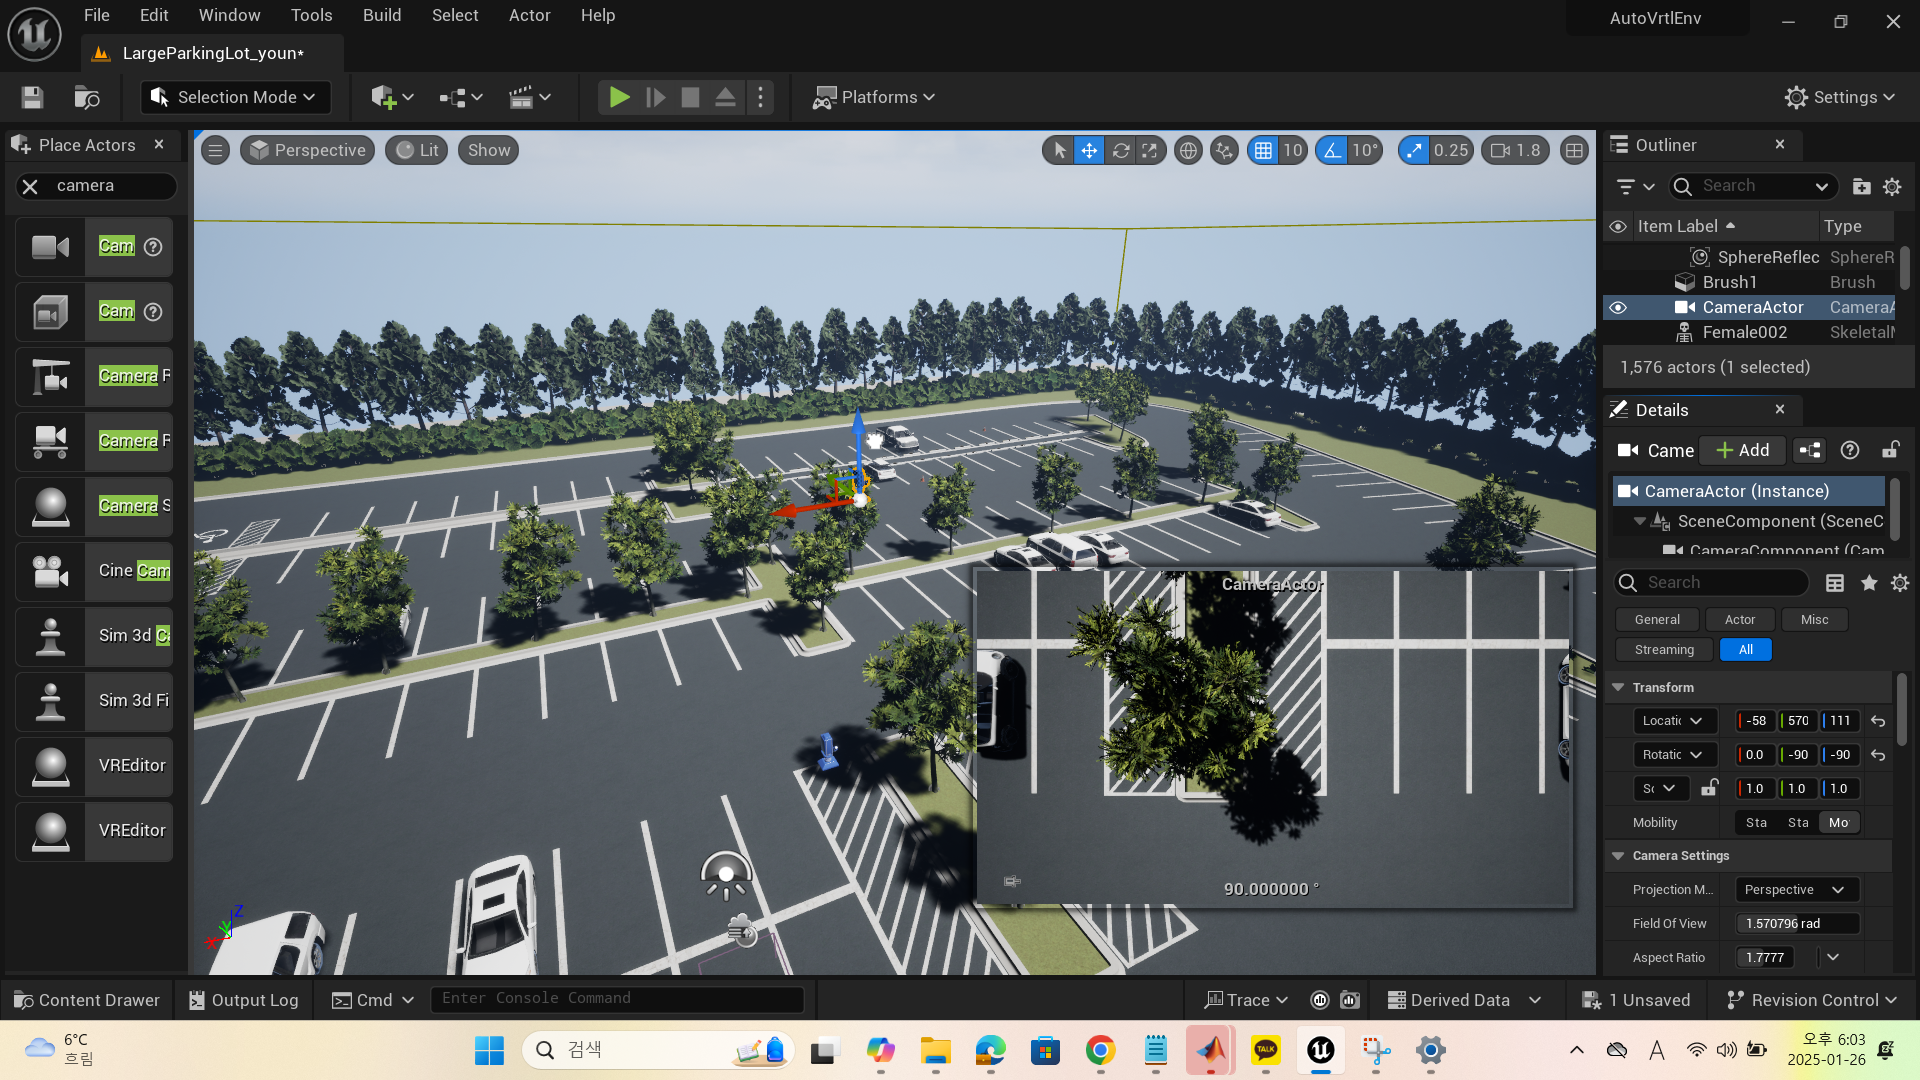Click the Add component button
The height and width of the screenshot is (1080, 1920).
point(1743,450)
